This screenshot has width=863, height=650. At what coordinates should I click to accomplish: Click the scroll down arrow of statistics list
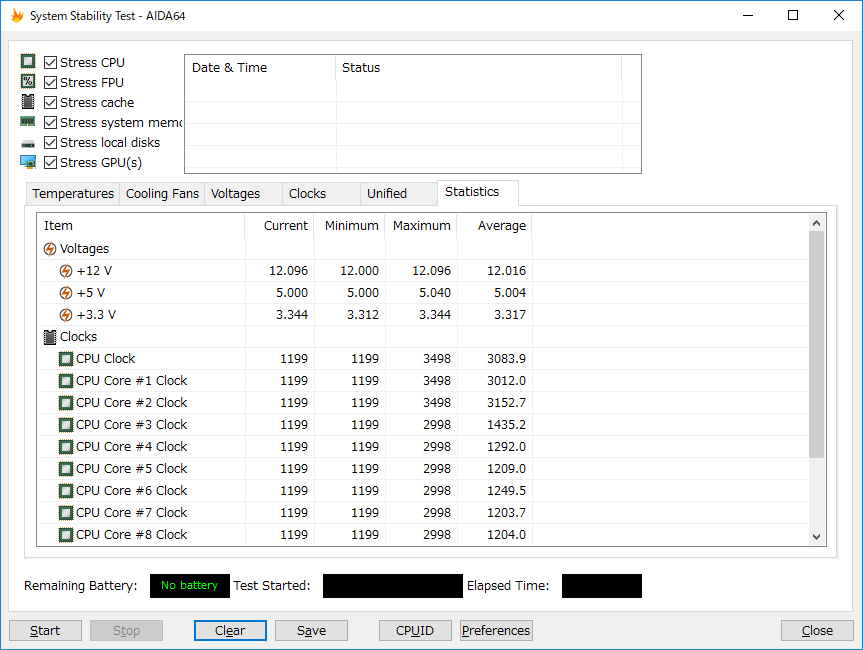point(817,537)
